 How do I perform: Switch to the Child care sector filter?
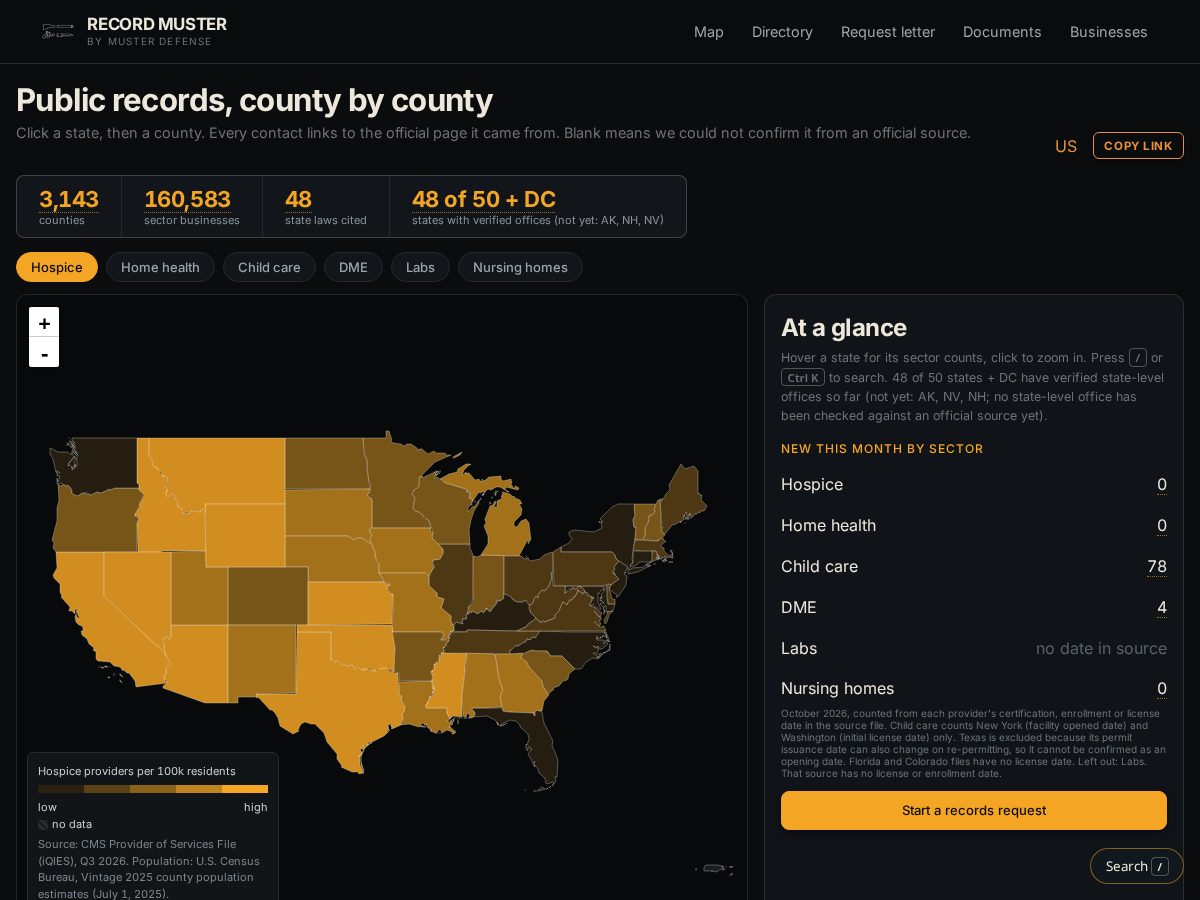(x=269, y=267)
